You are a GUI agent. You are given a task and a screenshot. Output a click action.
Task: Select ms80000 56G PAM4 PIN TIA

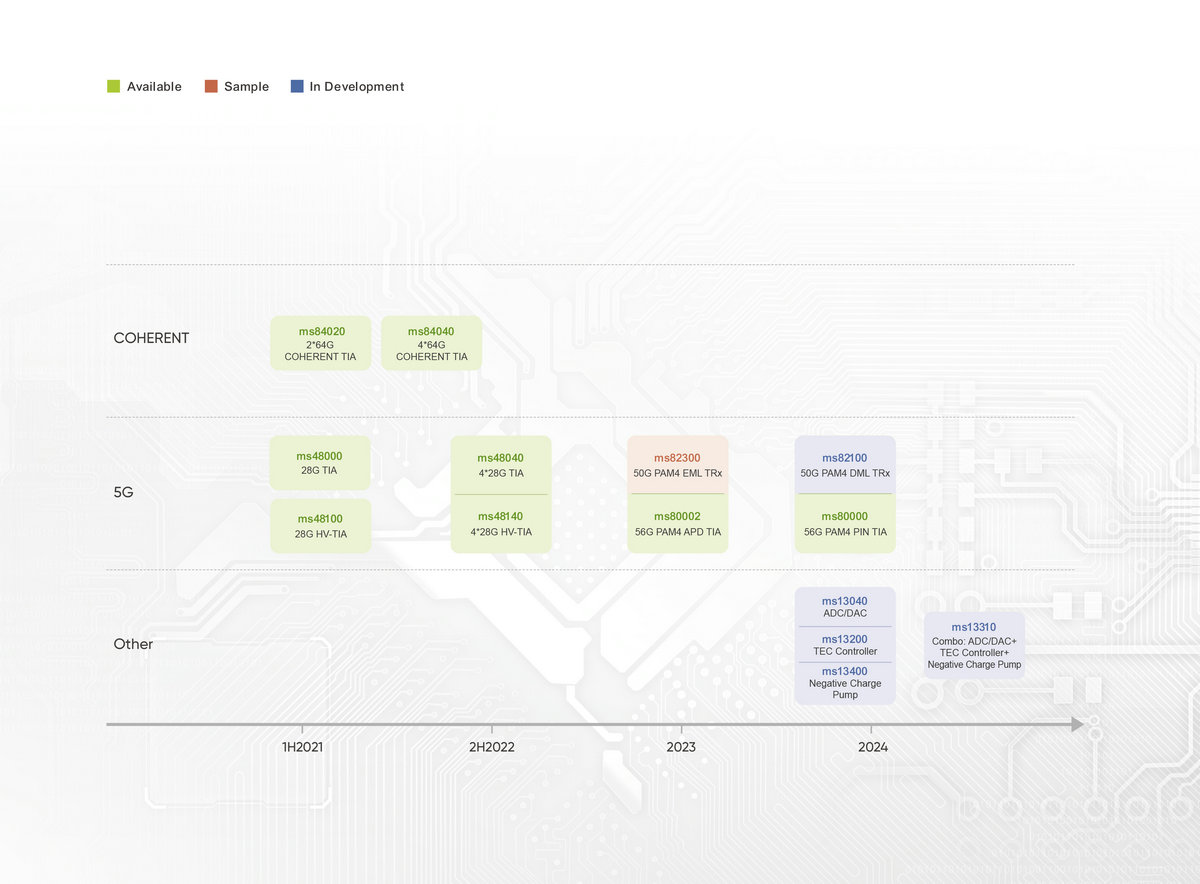(845, 524)
